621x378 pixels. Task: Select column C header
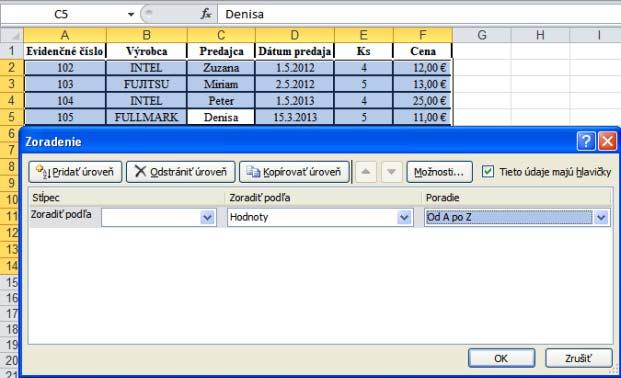(221, 35)
